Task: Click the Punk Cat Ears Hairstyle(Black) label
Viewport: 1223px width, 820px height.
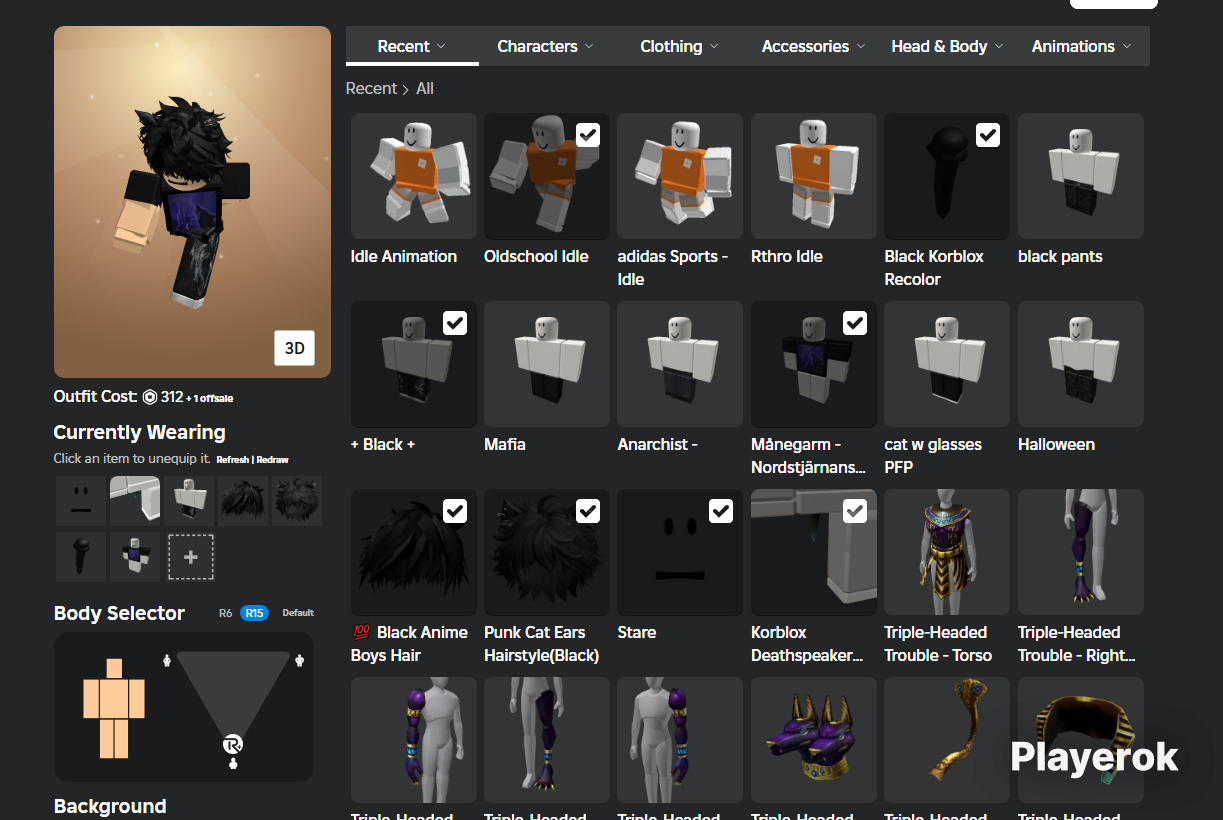Action: (542, 644)
